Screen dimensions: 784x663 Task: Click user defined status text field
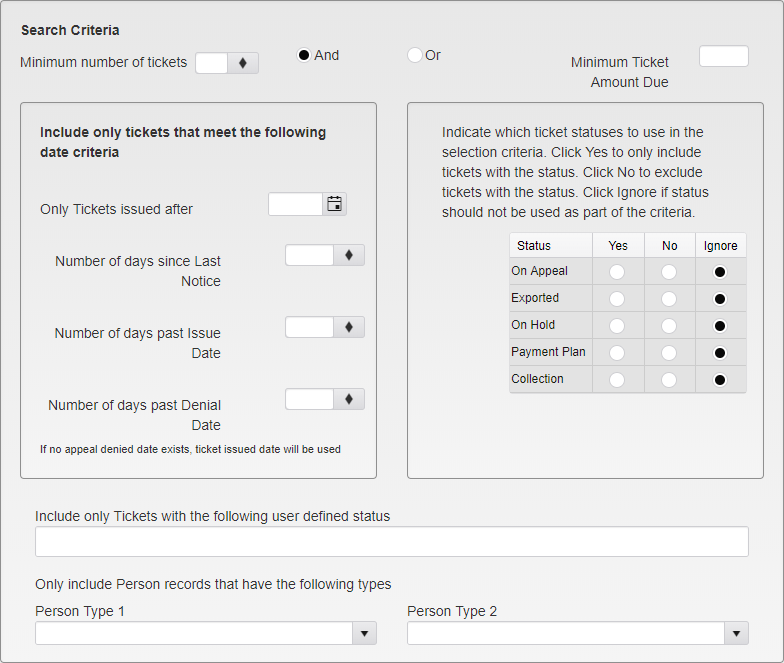(392, 542)
